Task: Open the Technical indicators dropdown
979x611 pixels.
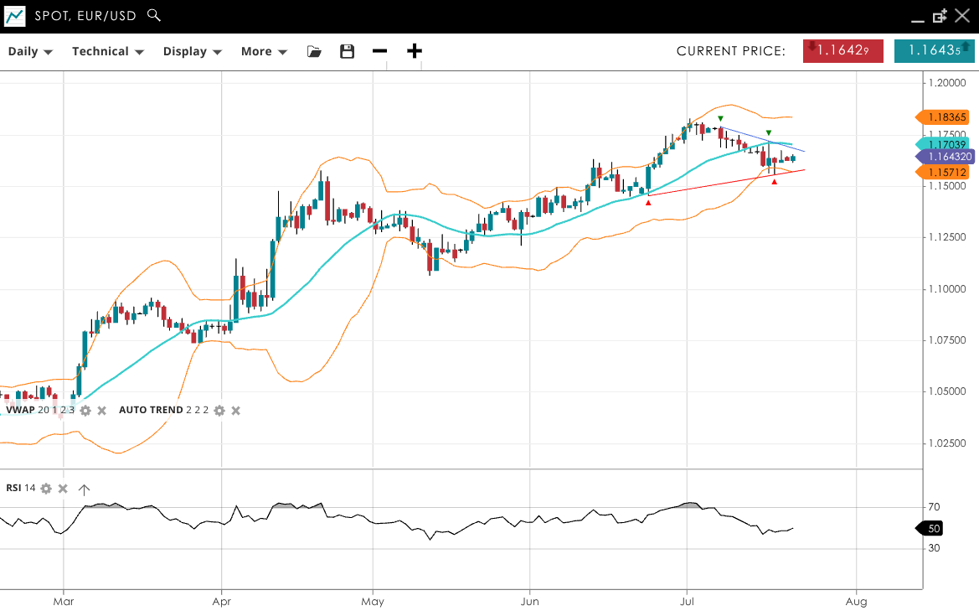Action: pos(107,51)
